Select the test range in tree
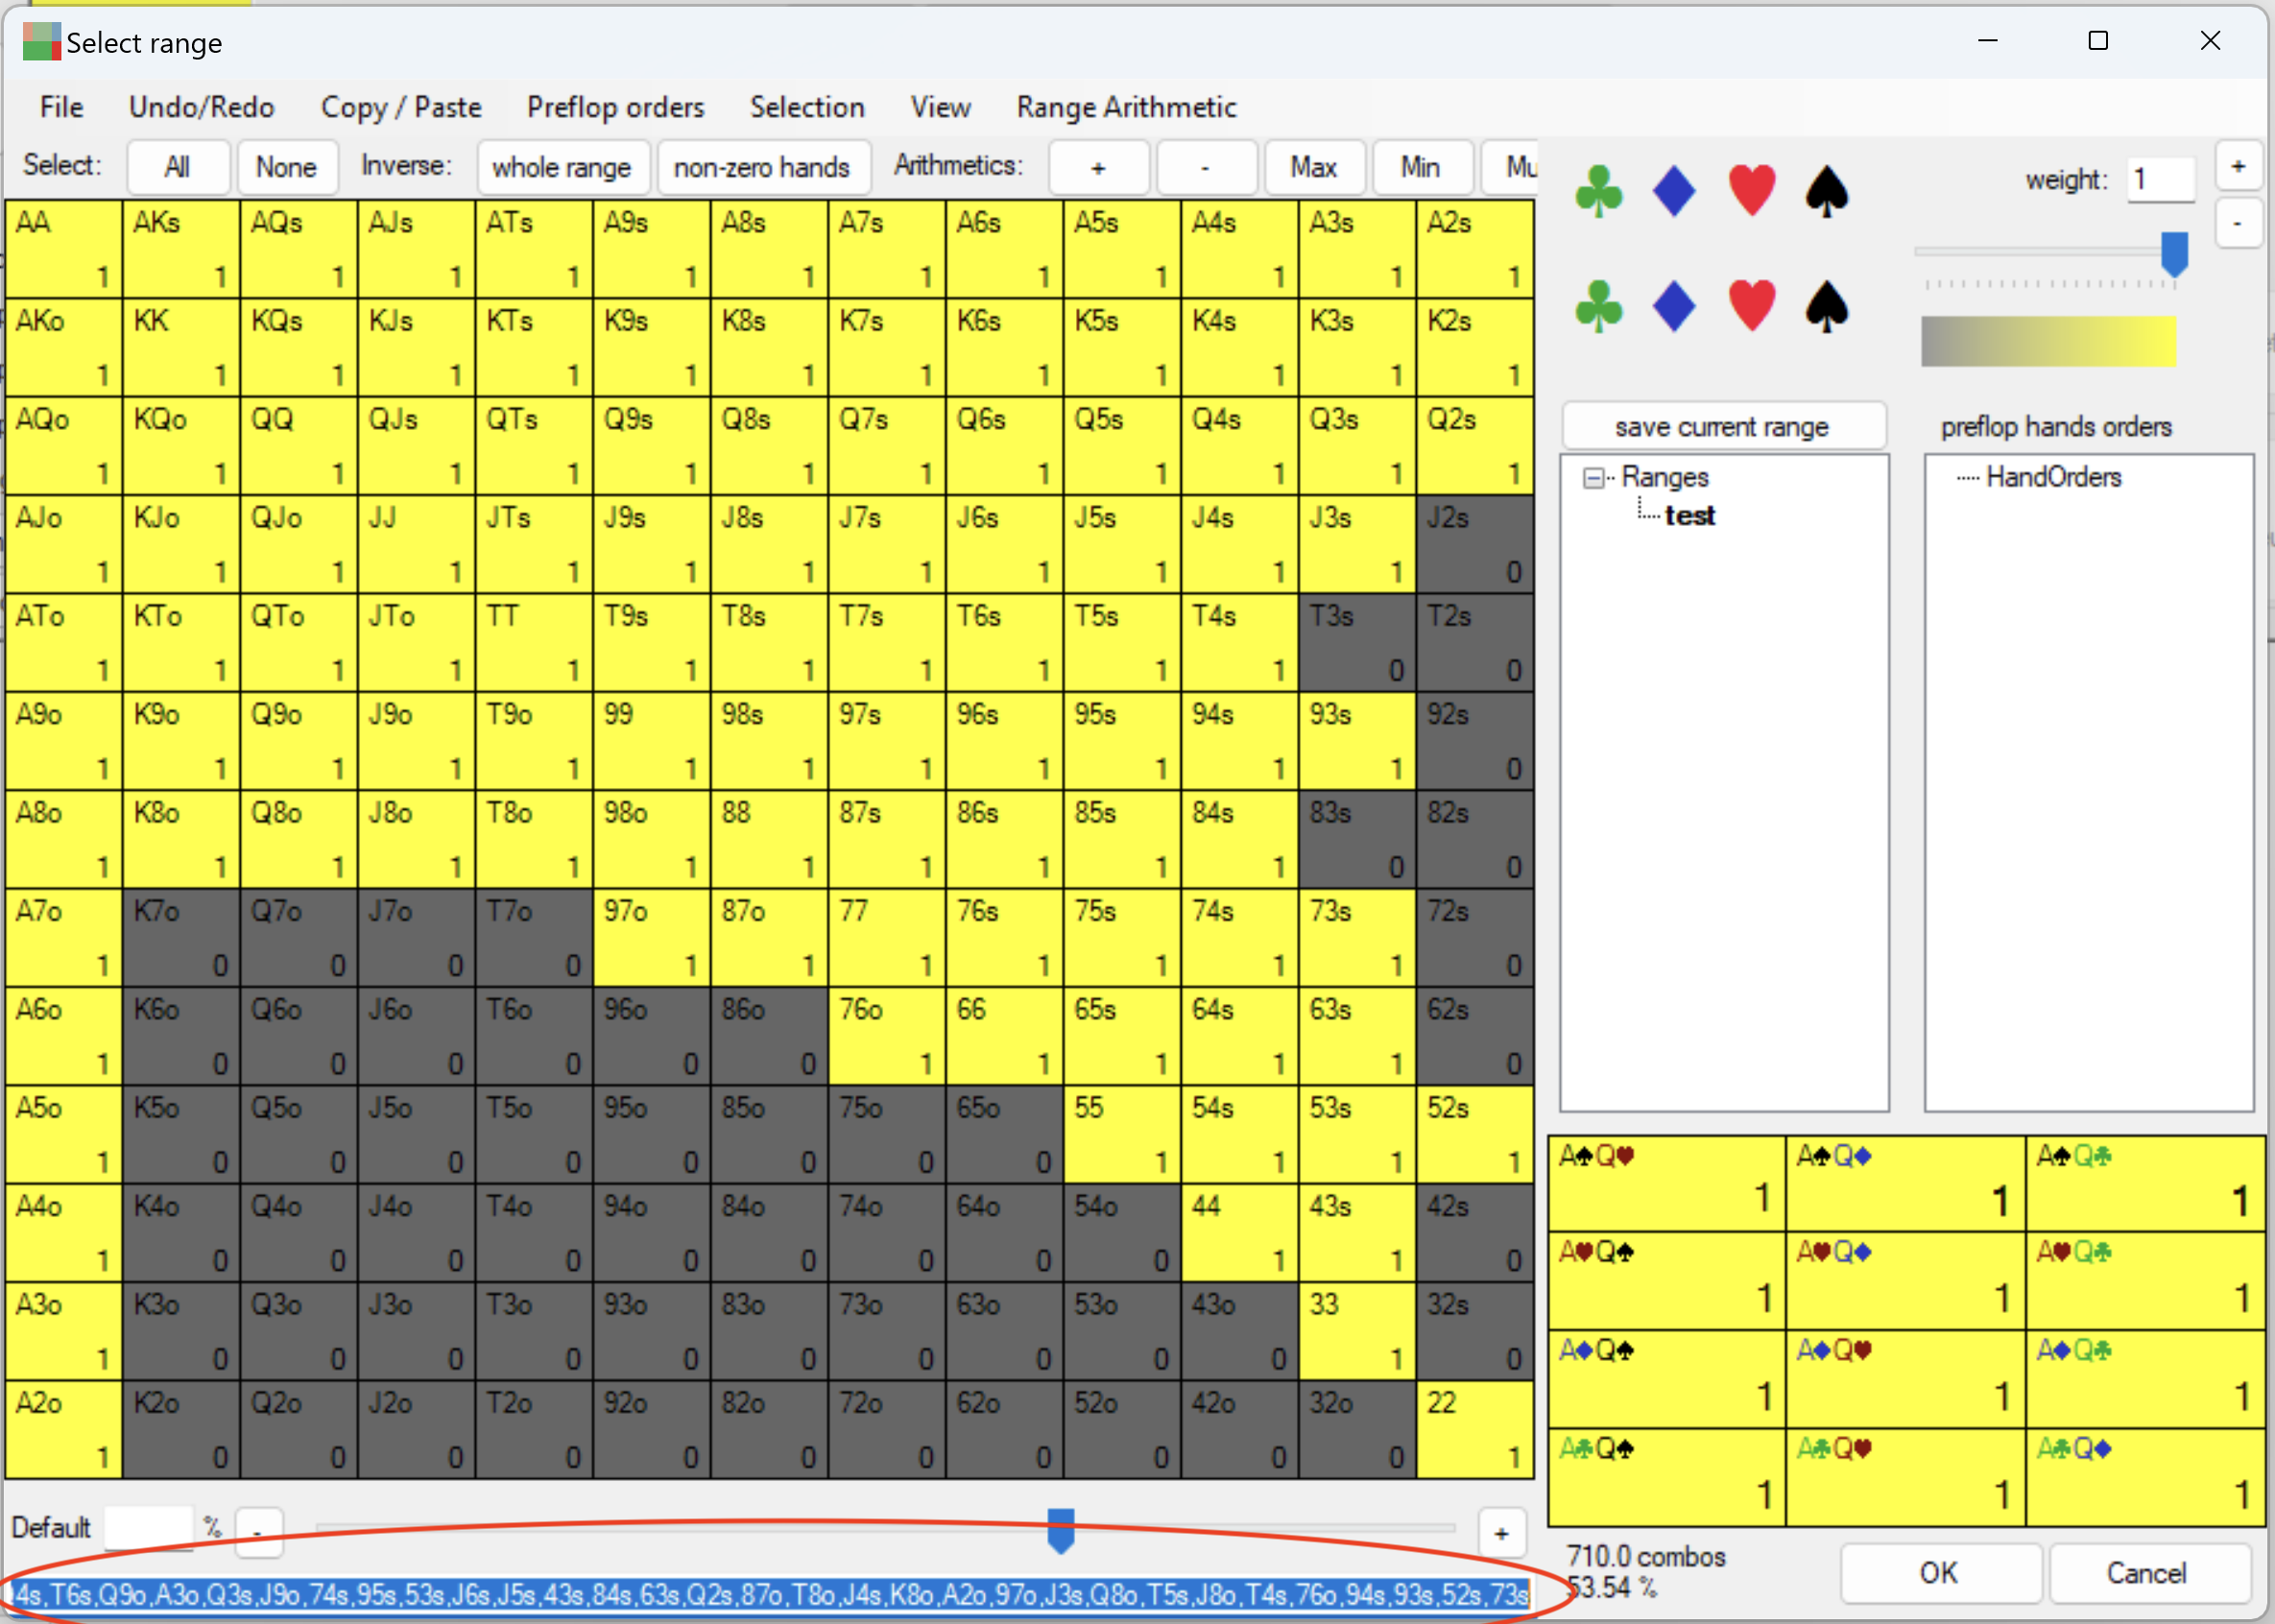The width and height of the screenshot is (2275, 1624). (x=1690, y=516)
